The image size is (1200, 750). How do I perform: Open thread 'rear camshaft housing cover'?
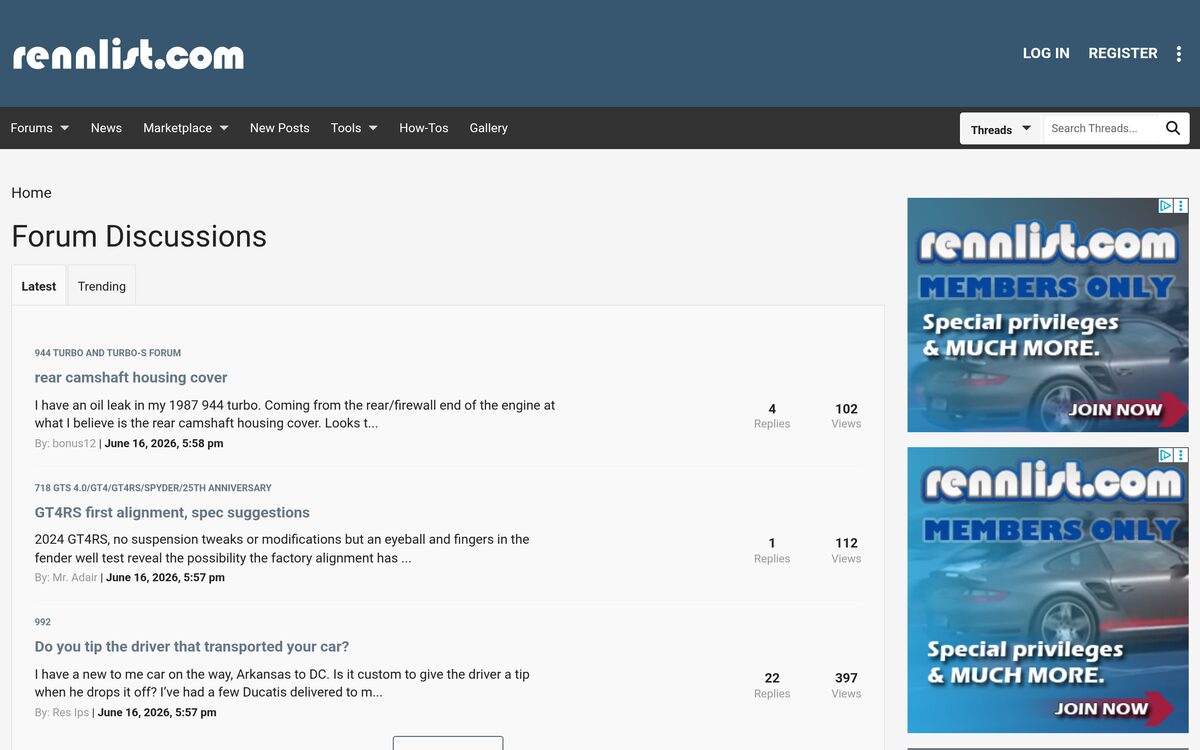click(x=131, y=377)
